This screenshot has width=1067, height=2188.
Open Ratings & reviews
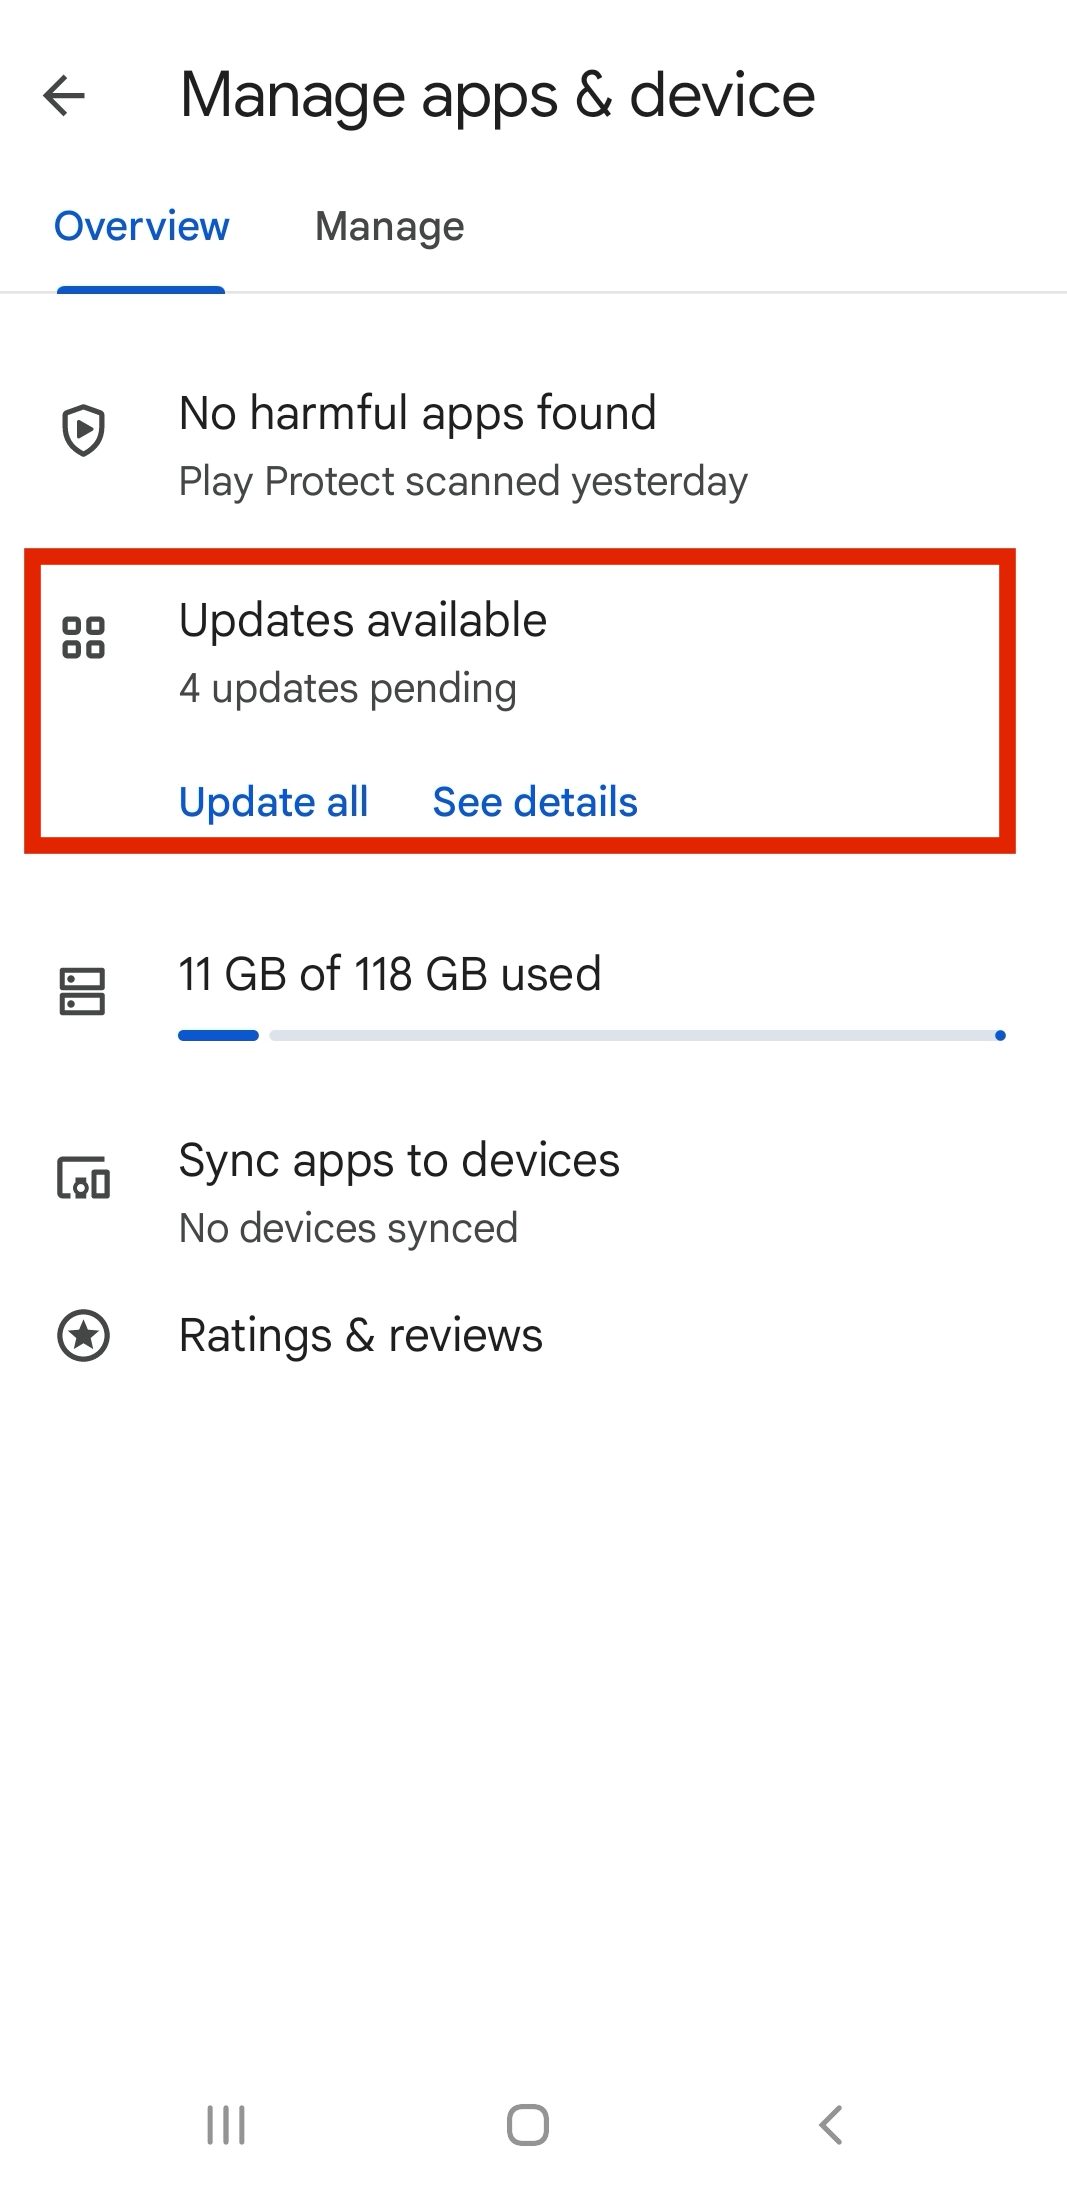point(360,1334)
